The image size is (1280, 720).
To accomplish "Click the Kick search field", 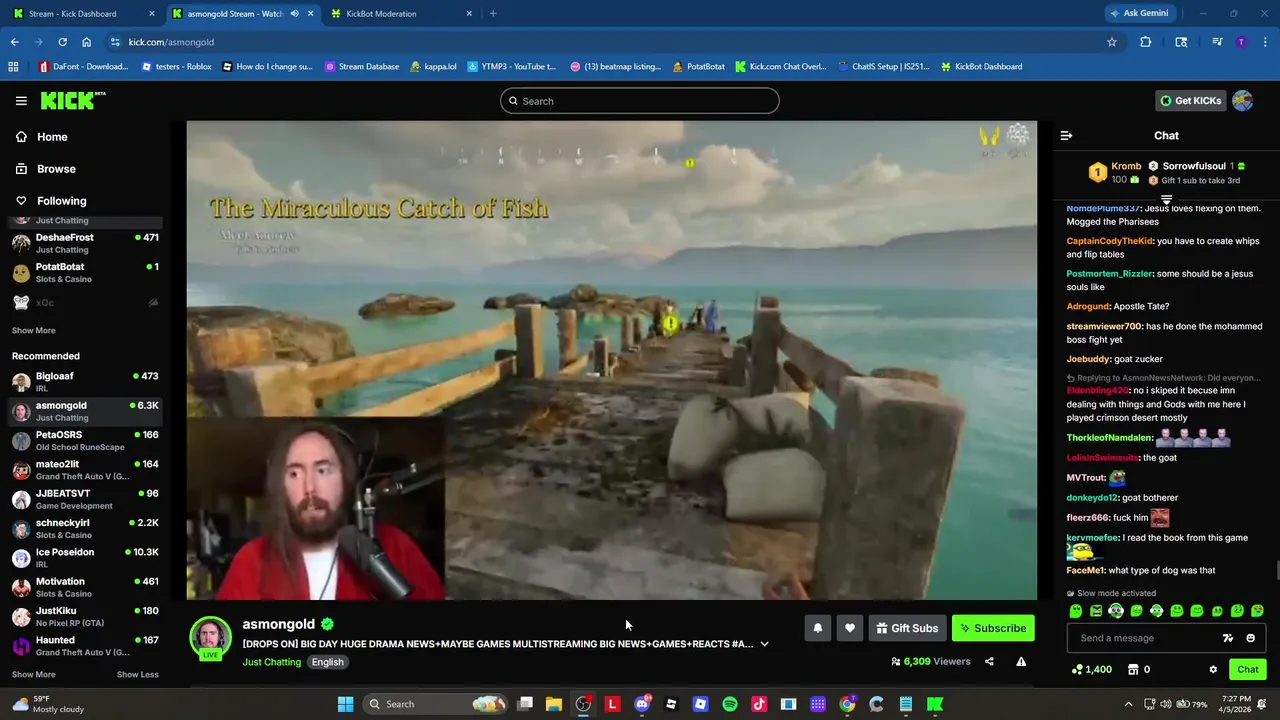I will click(640, 101).
